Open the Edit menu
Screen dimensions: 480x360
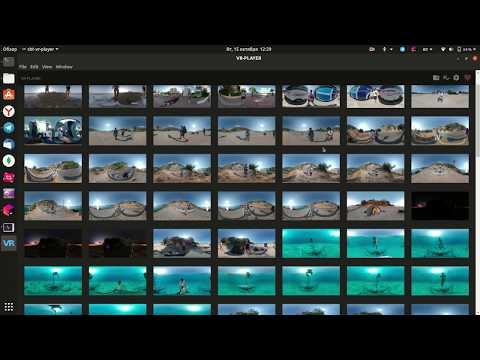pyautogui.click(x=34, y=67)
